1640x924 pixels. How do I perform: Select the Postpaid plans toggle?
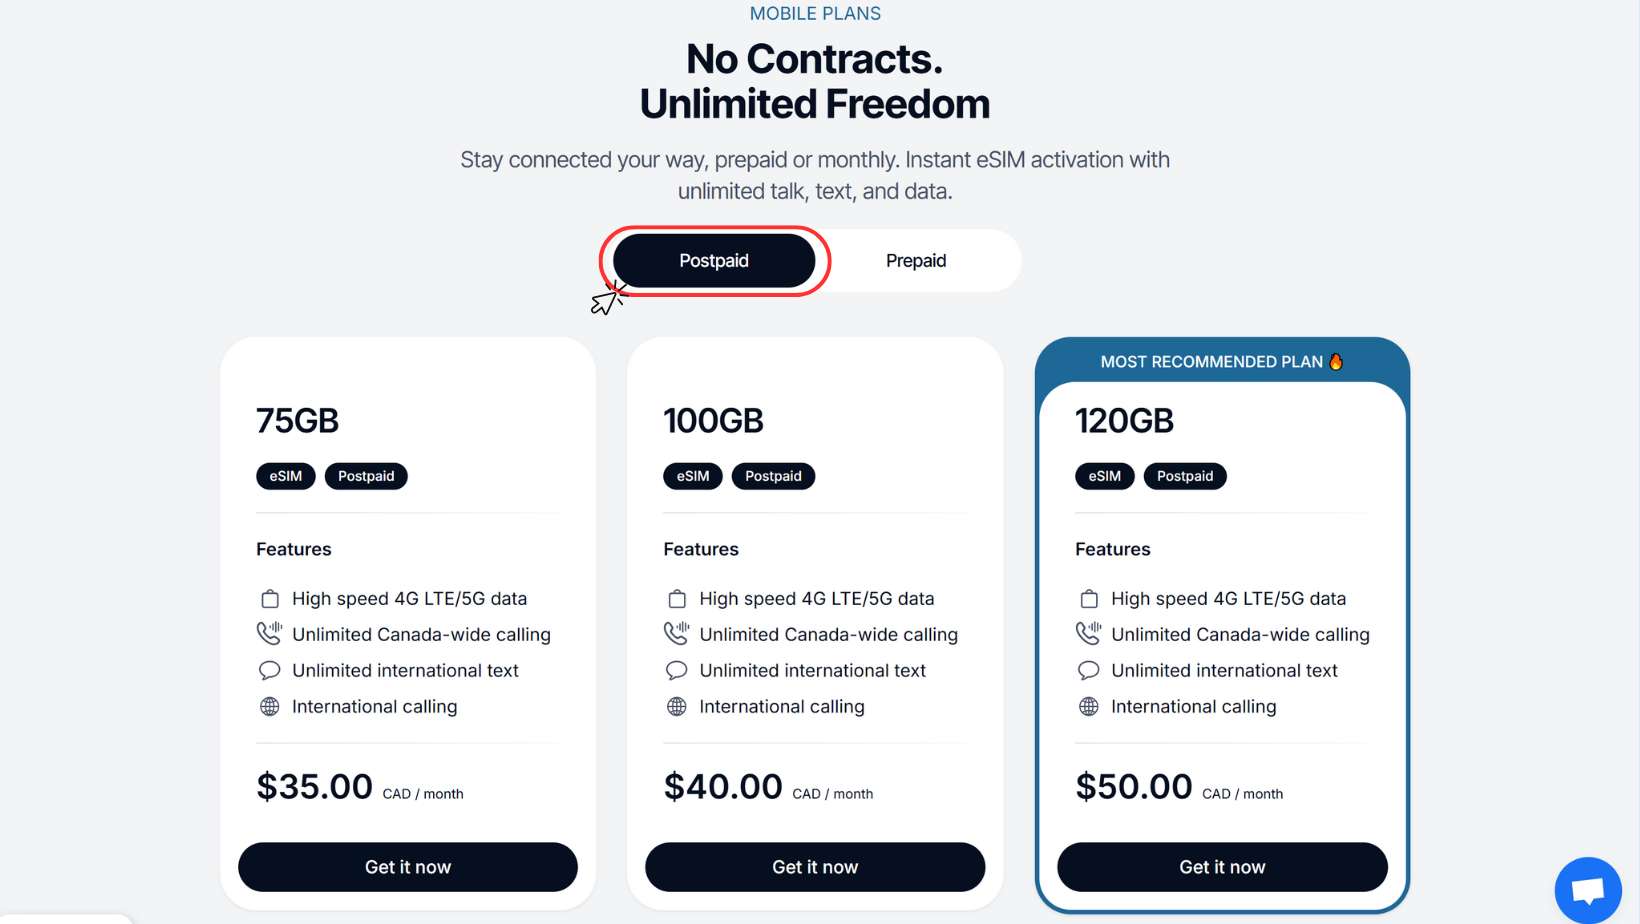[714, 261]
